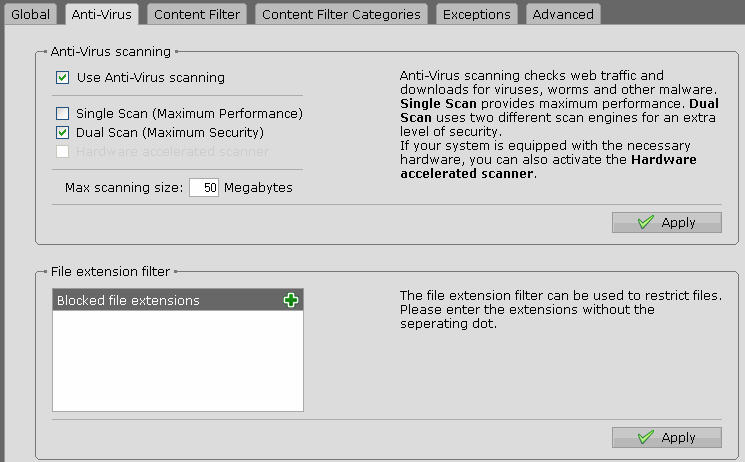745x462 pixels.
Task: Click the green checkmark in Anti-Virus Apply
Action: point(646,222)
